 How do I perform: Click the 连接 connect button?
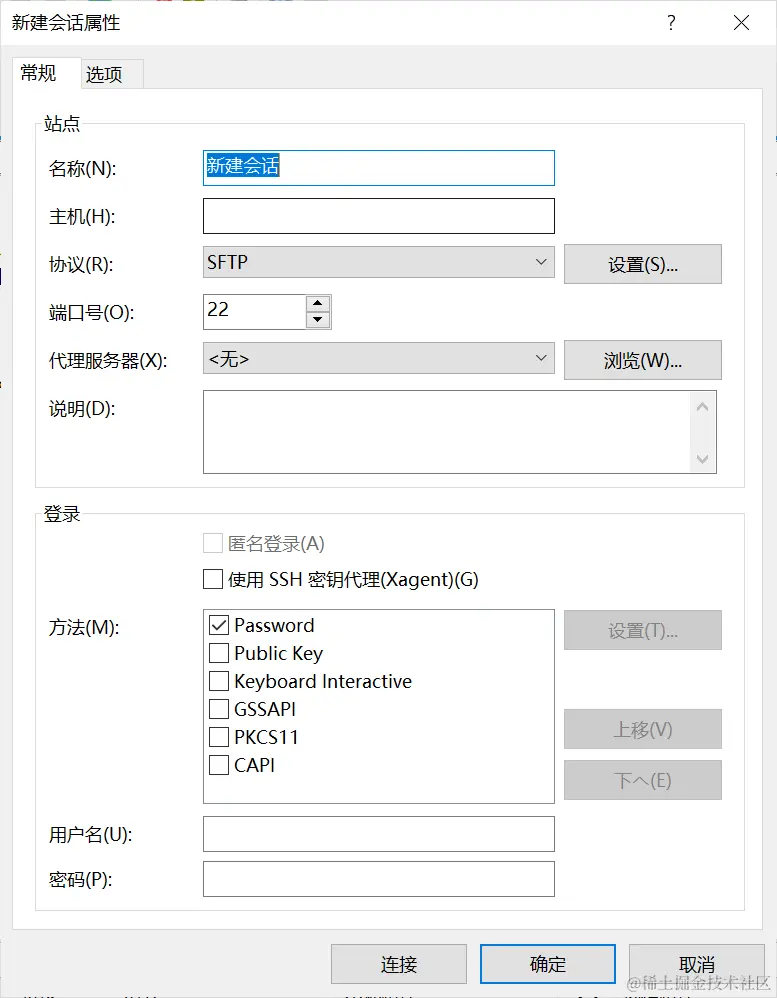coord(398,964)
